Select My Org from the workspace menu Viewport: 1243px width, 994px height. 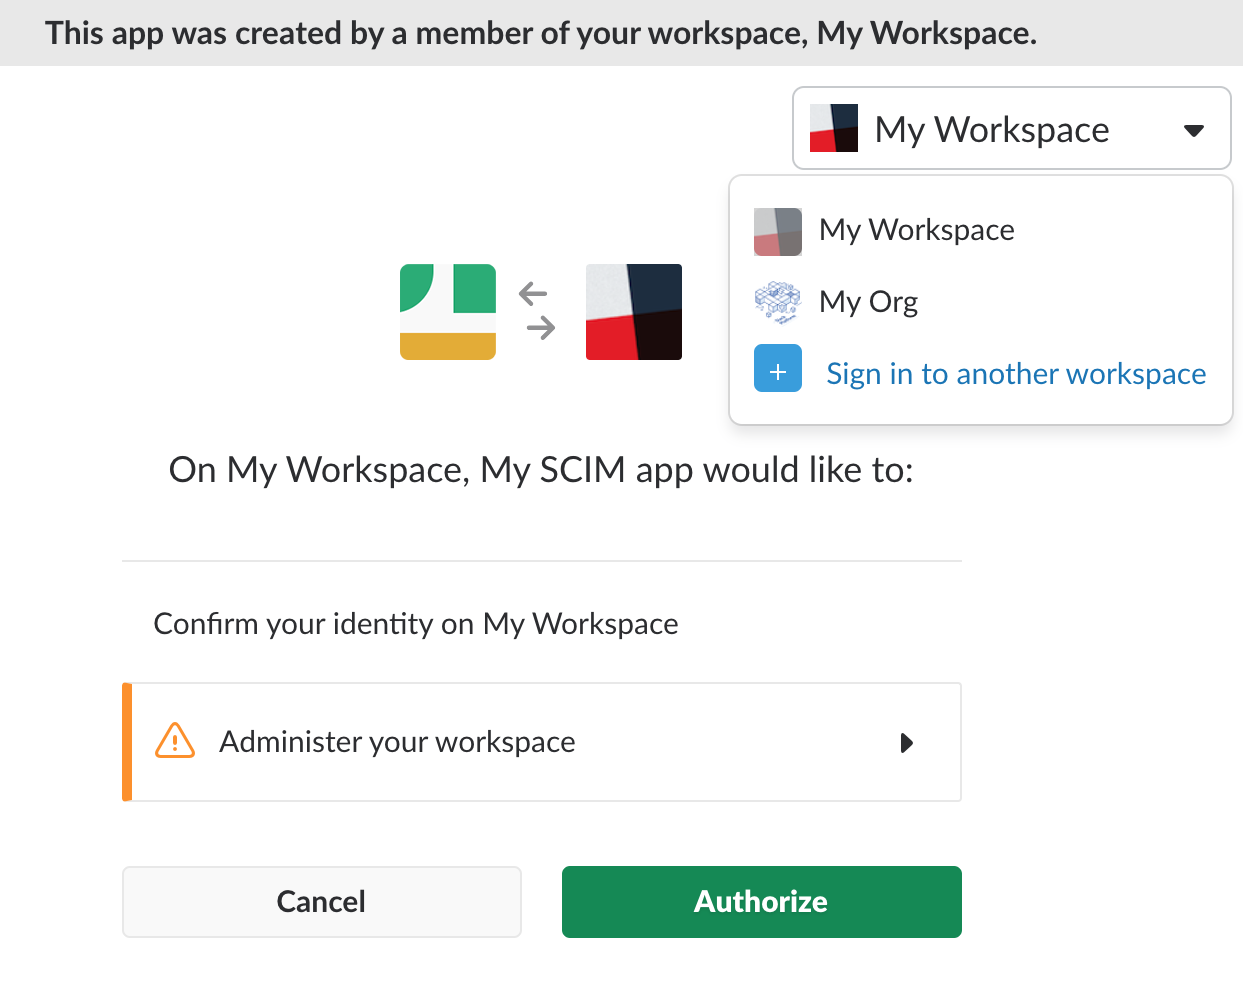(868, 302)
